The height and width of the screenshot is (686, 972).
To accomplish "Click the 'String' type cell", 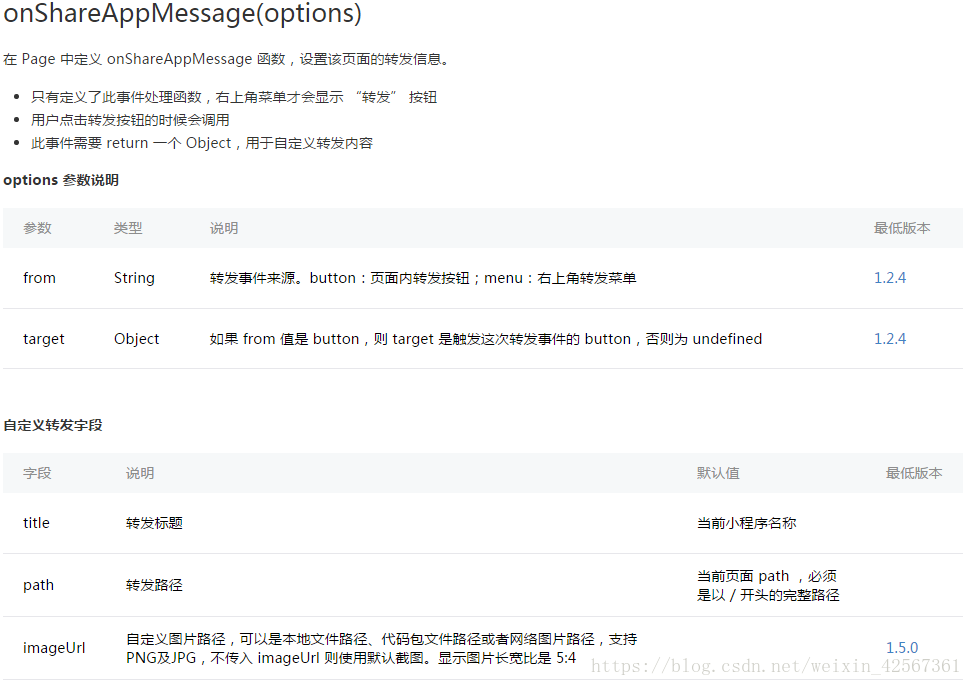I will [134, 278].
